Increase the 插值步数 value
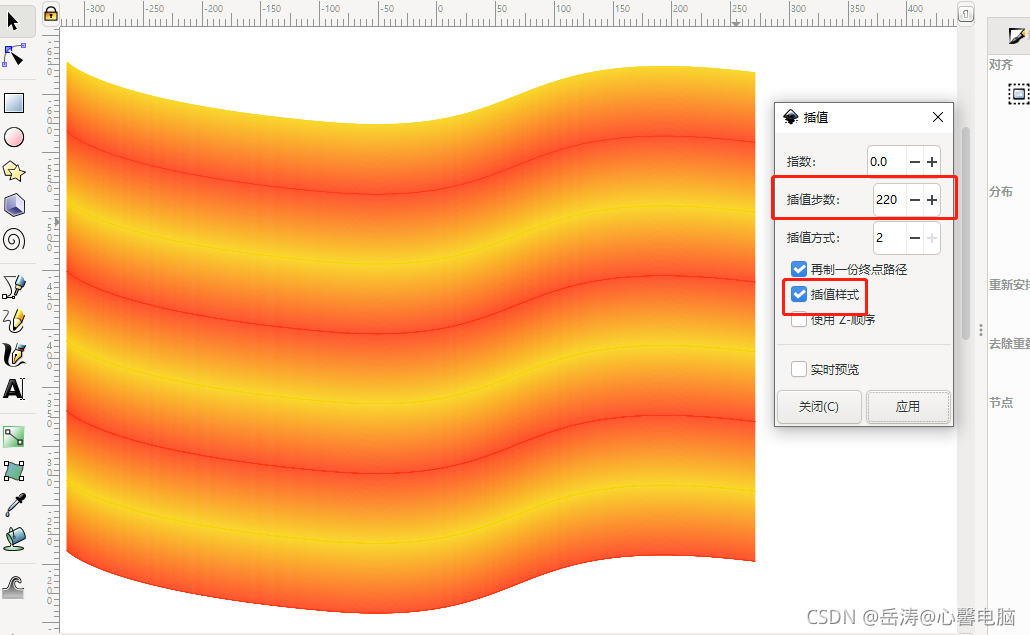This screenshot has width=1030, height=635. click(x=931, y=200)
